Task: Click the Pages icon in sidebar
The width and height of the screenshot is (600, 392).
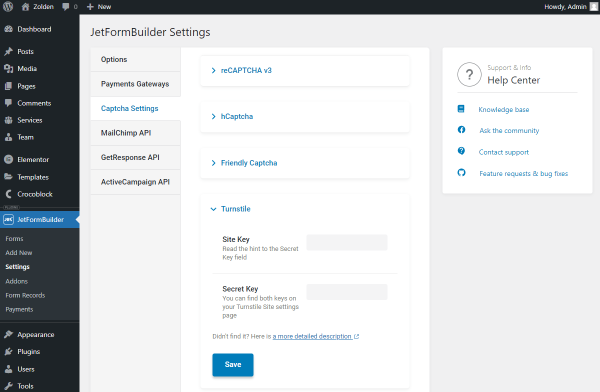Action: (8, 86)
